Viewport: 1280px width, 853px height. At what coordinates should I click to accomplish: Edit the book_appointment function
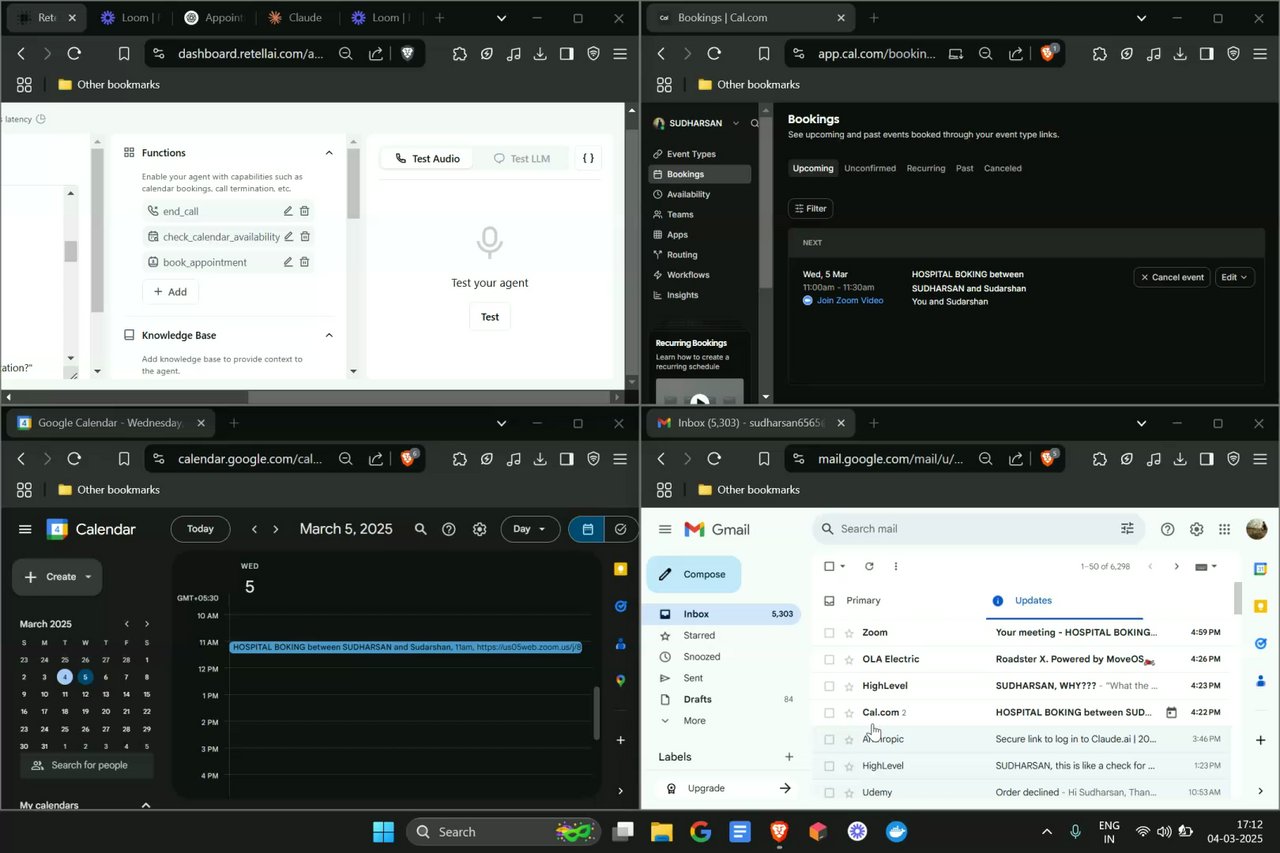[x=288, y=262]
